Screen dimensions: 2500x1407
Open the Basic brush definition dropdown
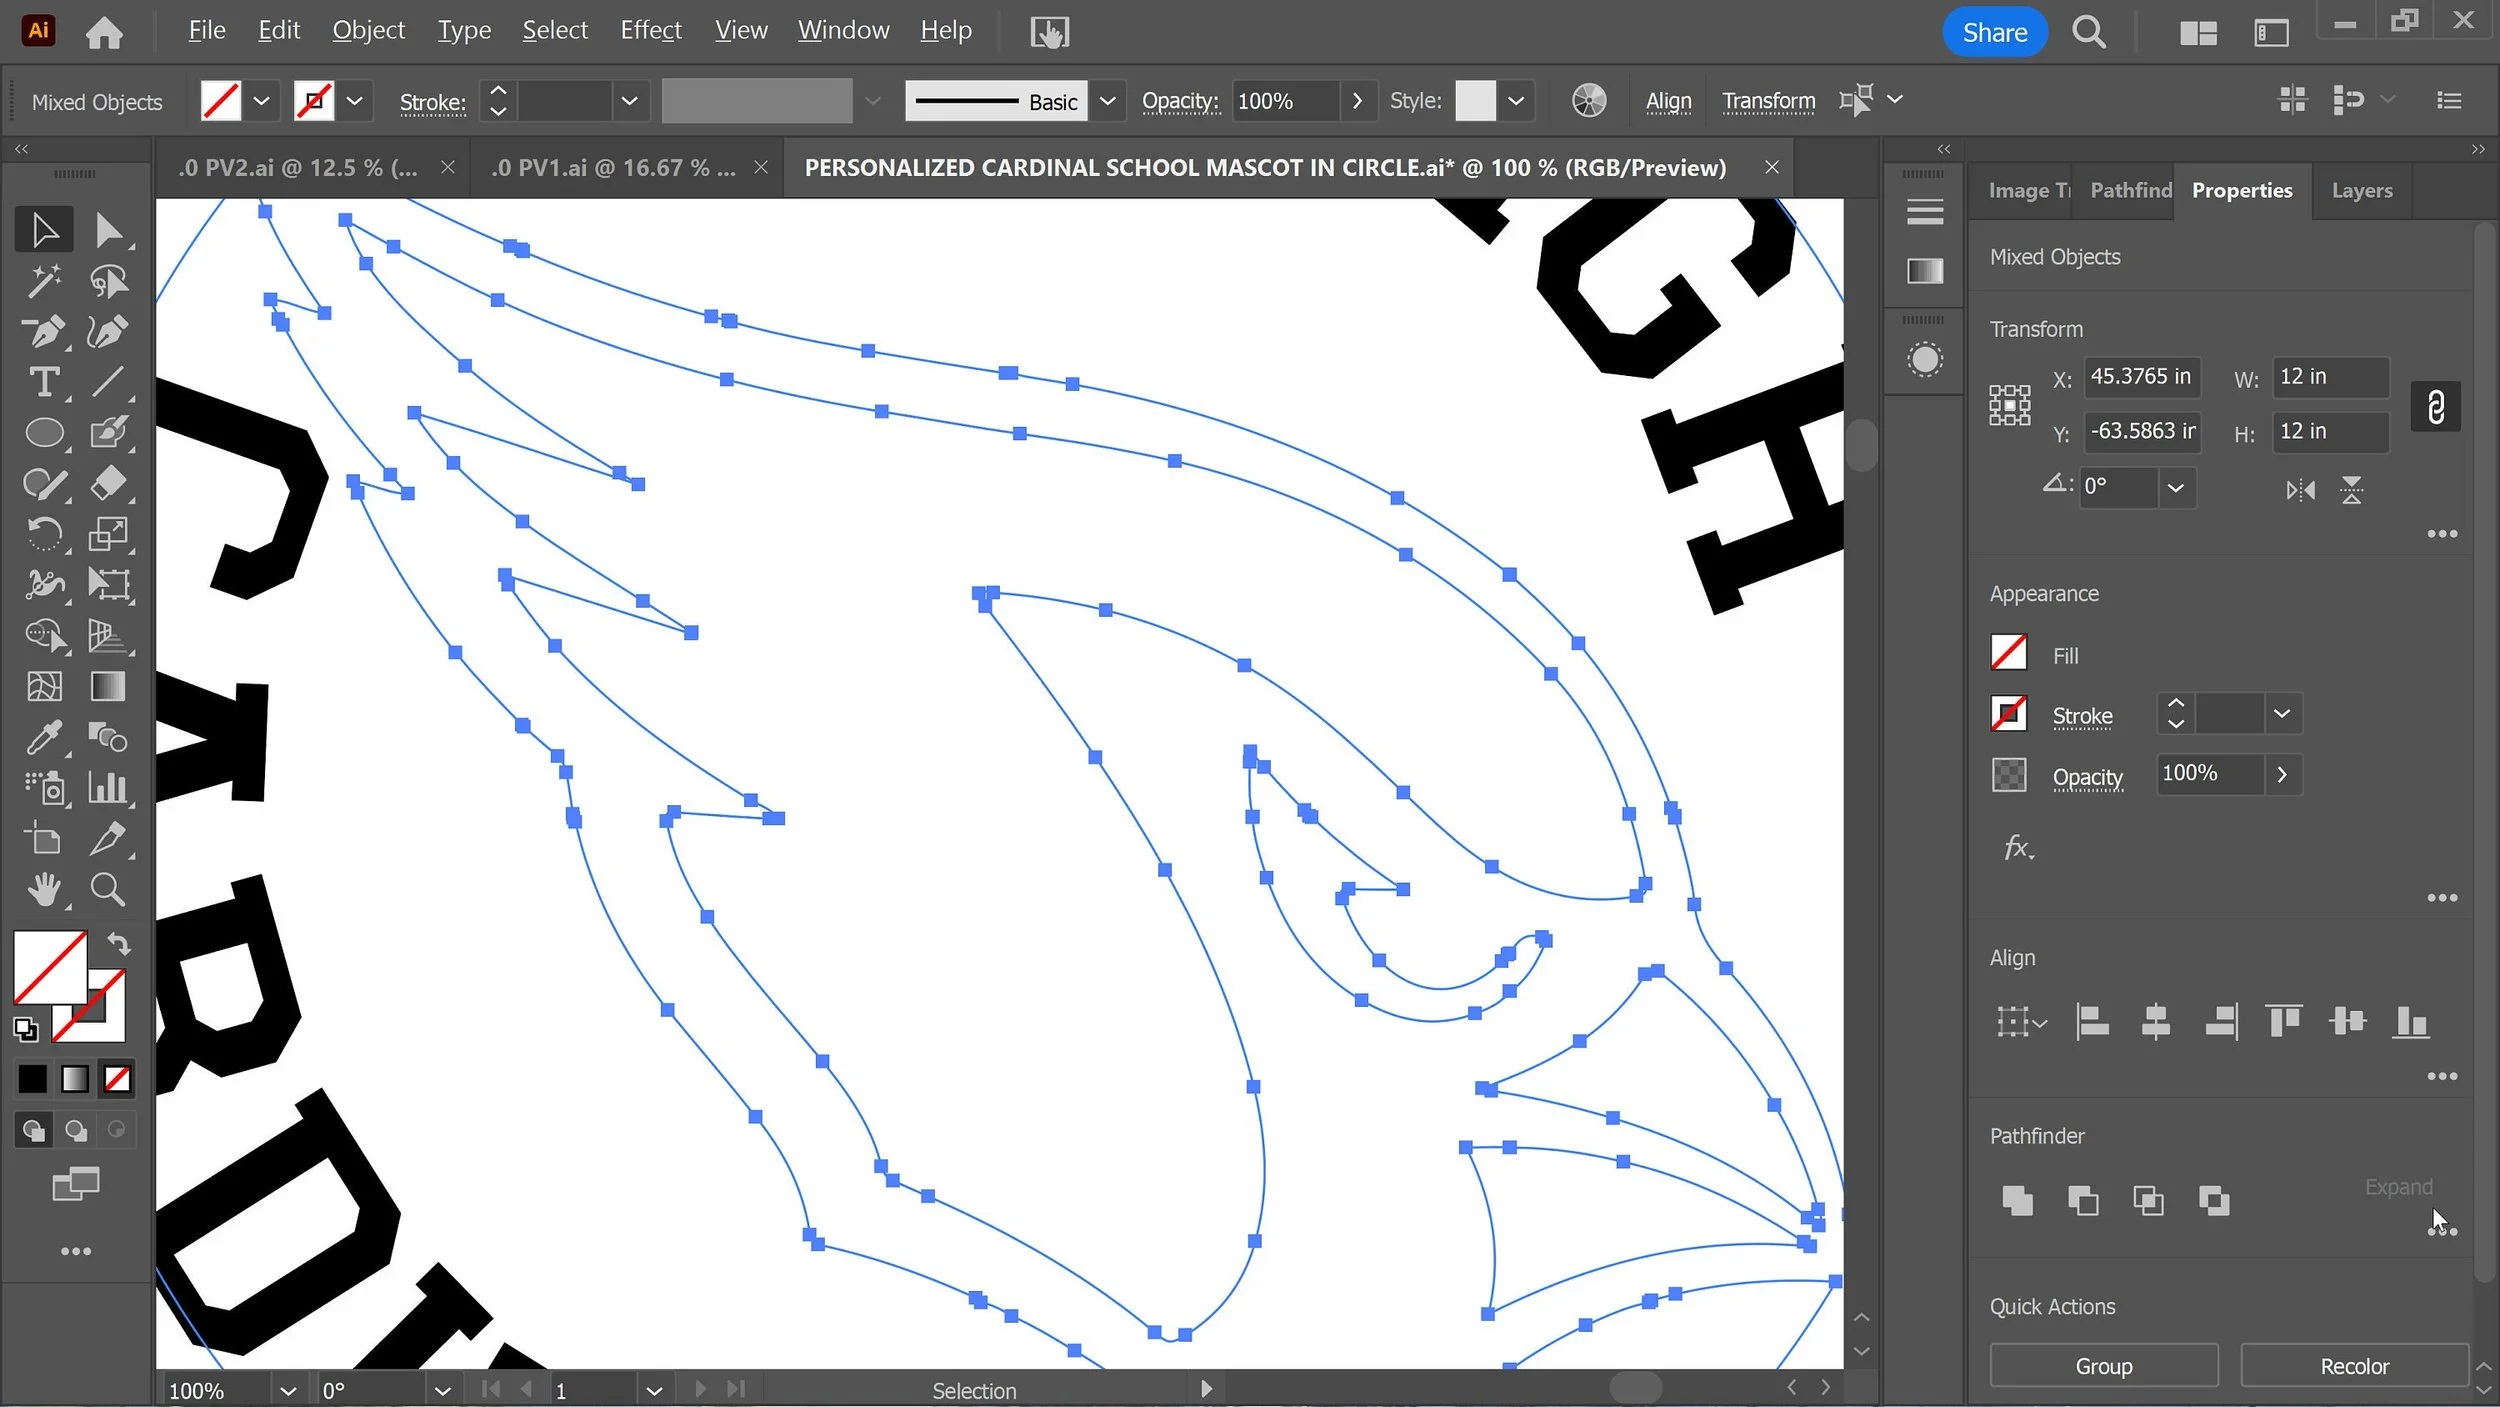(x=1107, y=101)
